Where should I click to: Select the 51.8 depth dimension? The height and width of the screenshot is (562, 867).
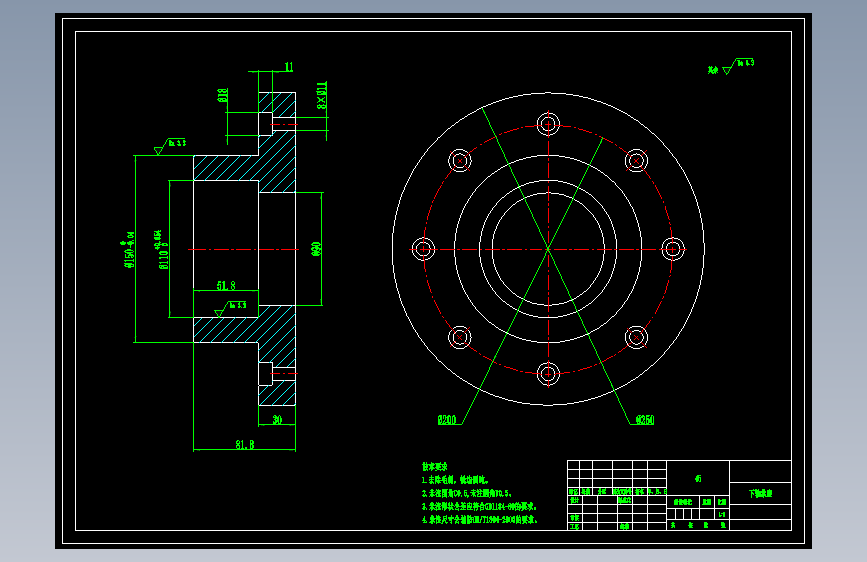[x=226, y=285]
